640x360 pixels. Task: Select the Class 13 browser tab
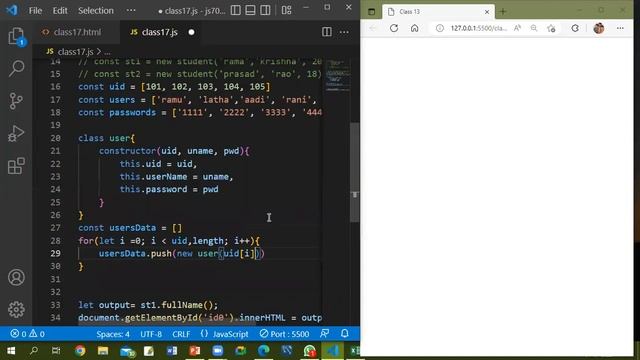[439, 11]
